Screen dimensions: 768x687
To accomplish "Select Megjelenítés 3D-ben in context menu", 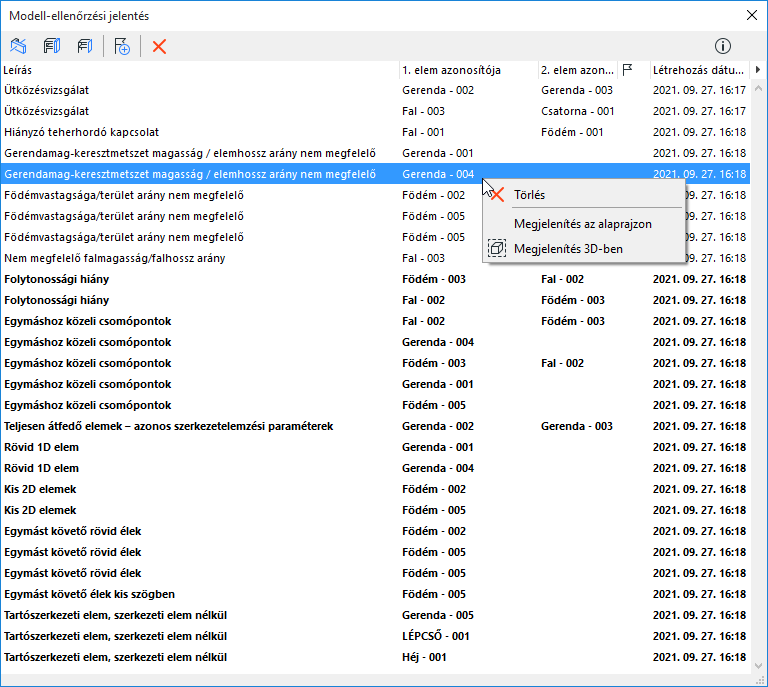I will coord(568,248).
